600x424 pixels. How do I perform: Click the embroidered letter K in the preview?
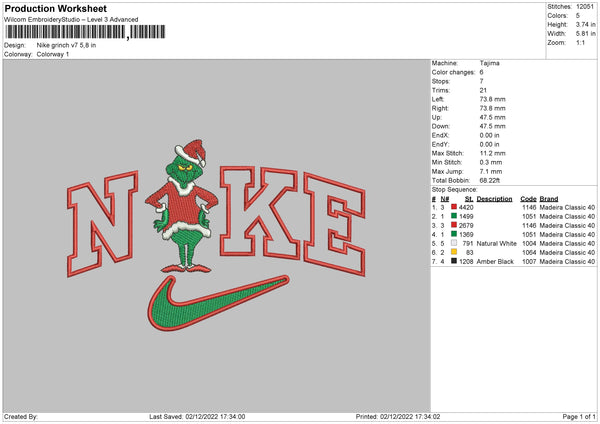click(259, 211)
